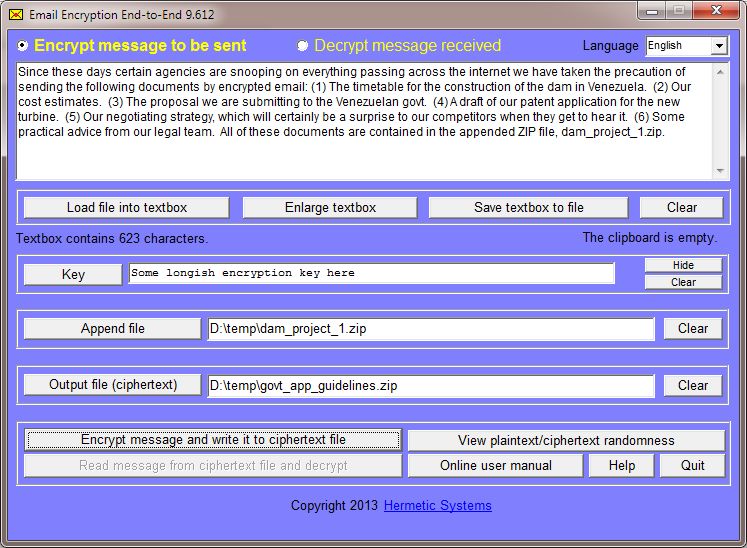
Task: Open the Hermetic Systems link
Action: (437, 506)
